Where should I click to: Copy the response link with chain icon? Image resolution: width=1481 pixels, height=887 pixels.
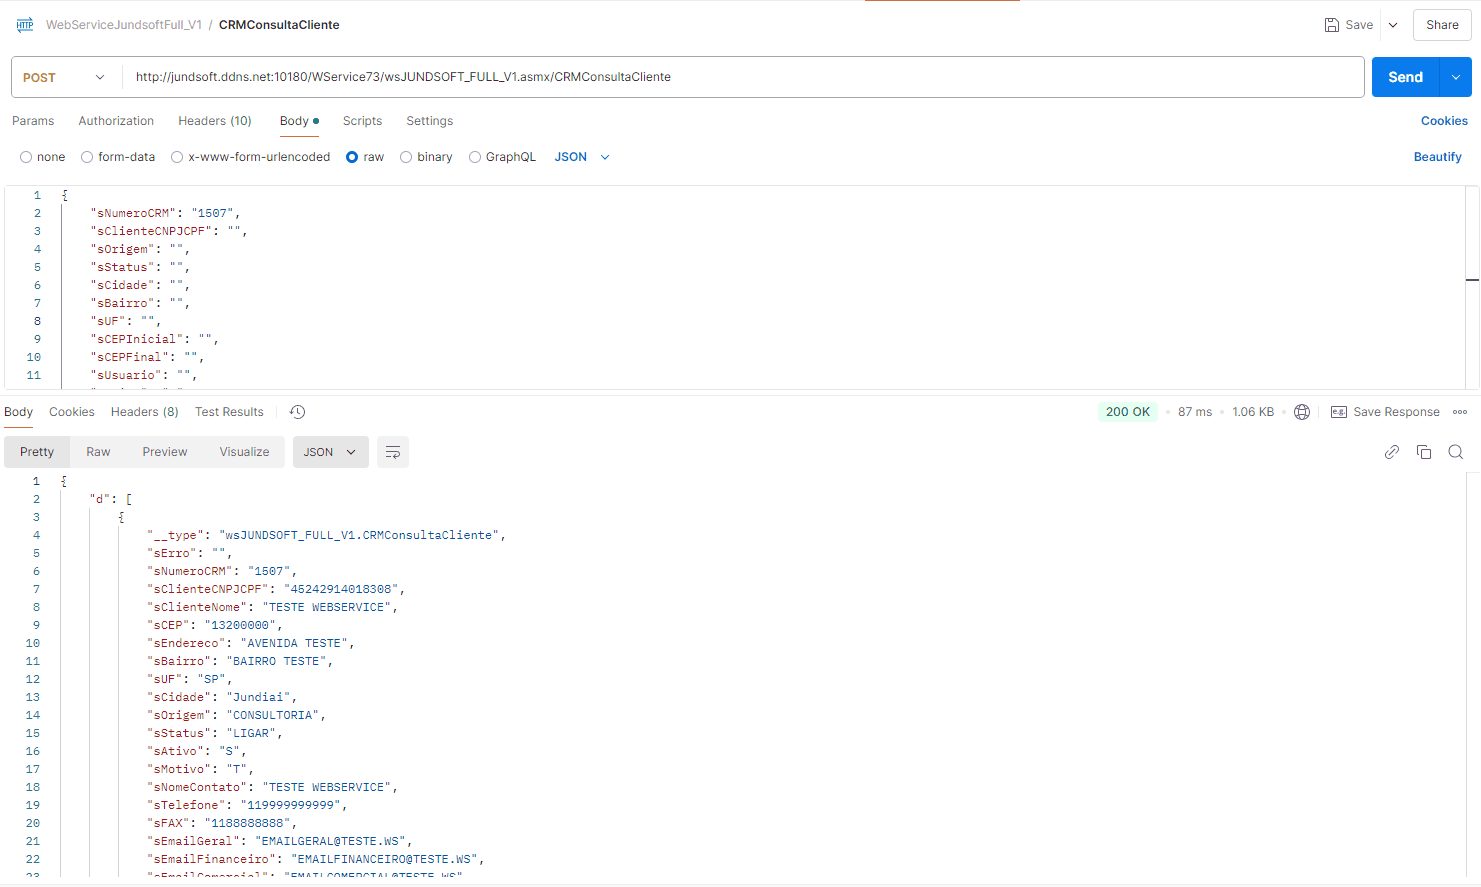click(x=1391, y=452)
